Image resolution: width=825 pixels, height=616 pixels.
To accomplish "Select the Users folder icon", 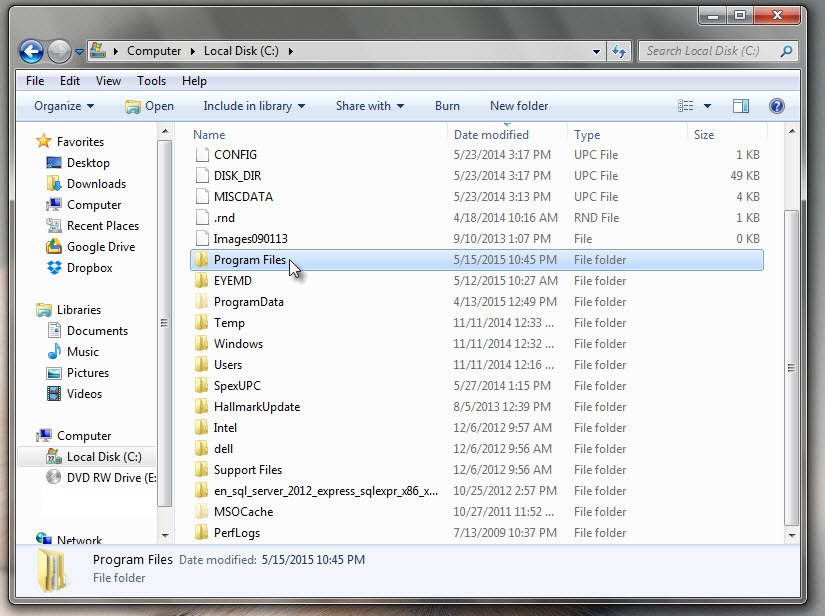I will click(x=202, y=365).
